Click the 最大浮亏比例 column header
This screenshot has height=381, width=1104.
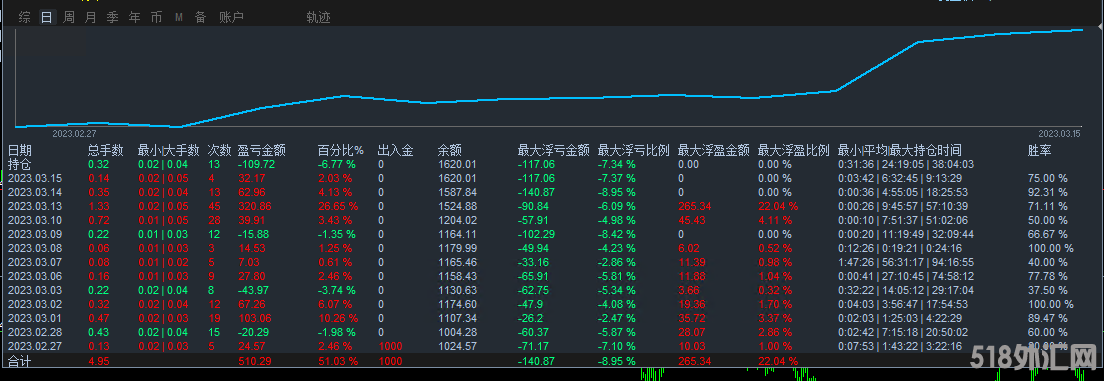633,150
